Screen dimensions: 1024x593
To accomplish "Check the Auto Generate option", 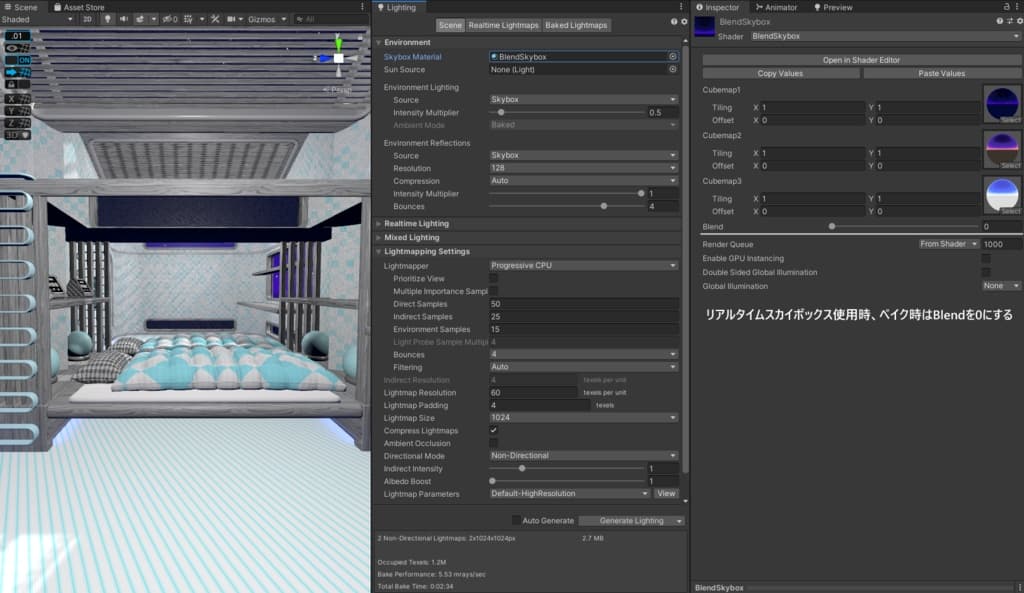I will [x=516, y=520].
